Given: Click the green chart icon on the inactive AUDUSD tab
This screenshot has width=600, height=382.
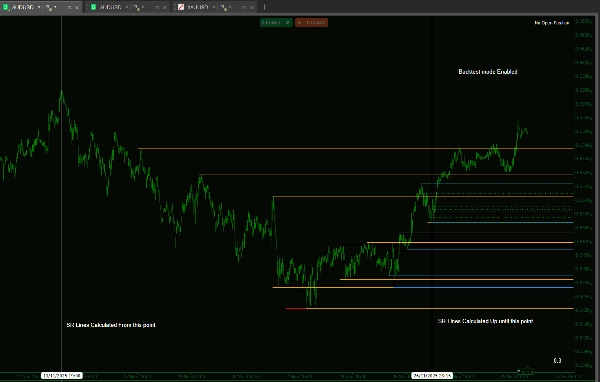Looking at the screenshot, I should tap(93, 7).
